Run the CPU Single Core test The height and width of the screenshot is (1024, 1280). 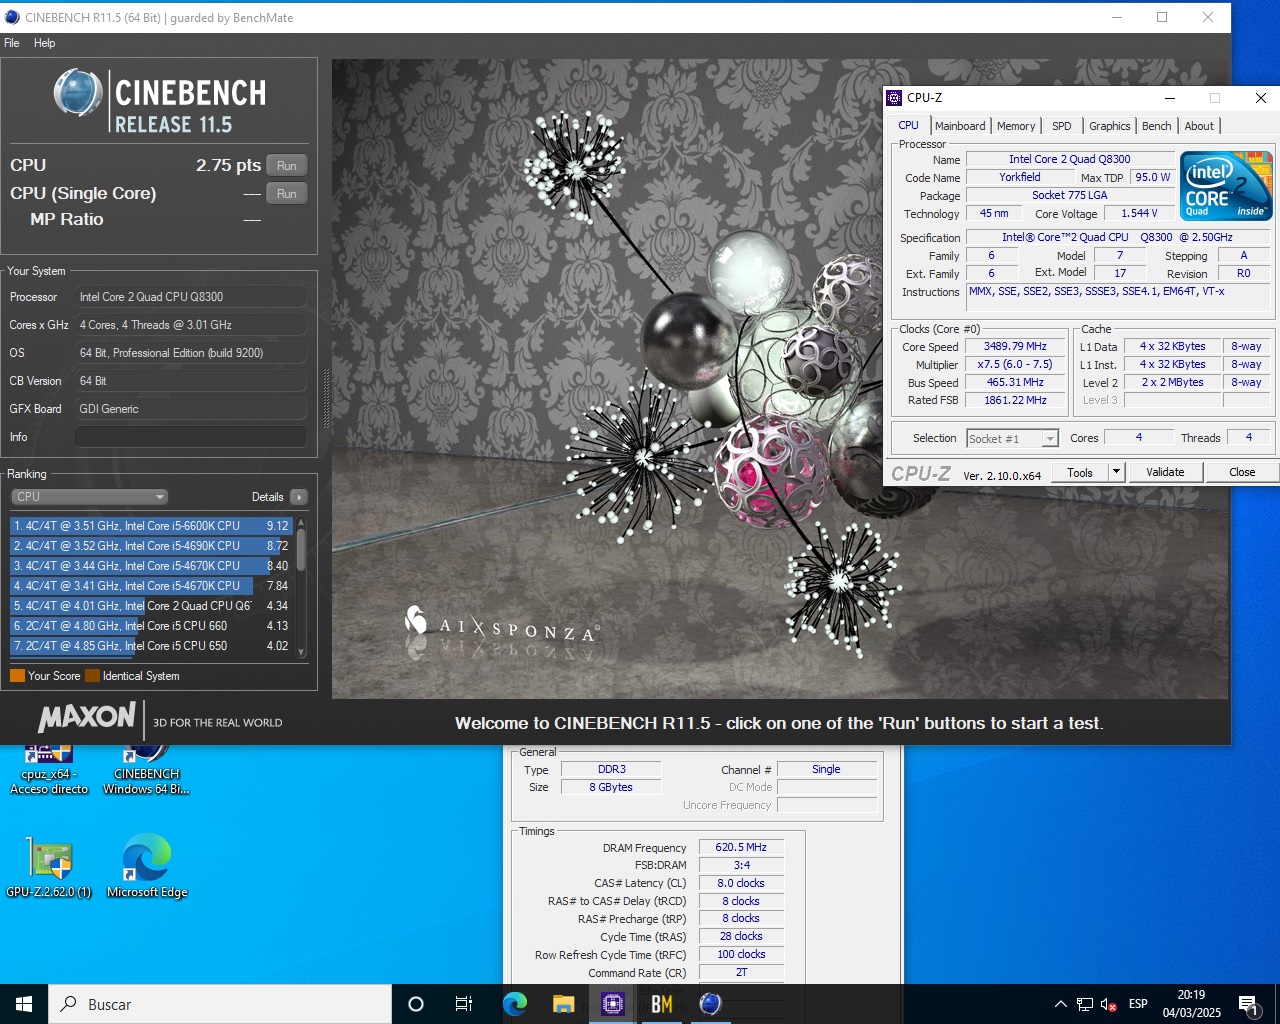[x=287, y=194]
